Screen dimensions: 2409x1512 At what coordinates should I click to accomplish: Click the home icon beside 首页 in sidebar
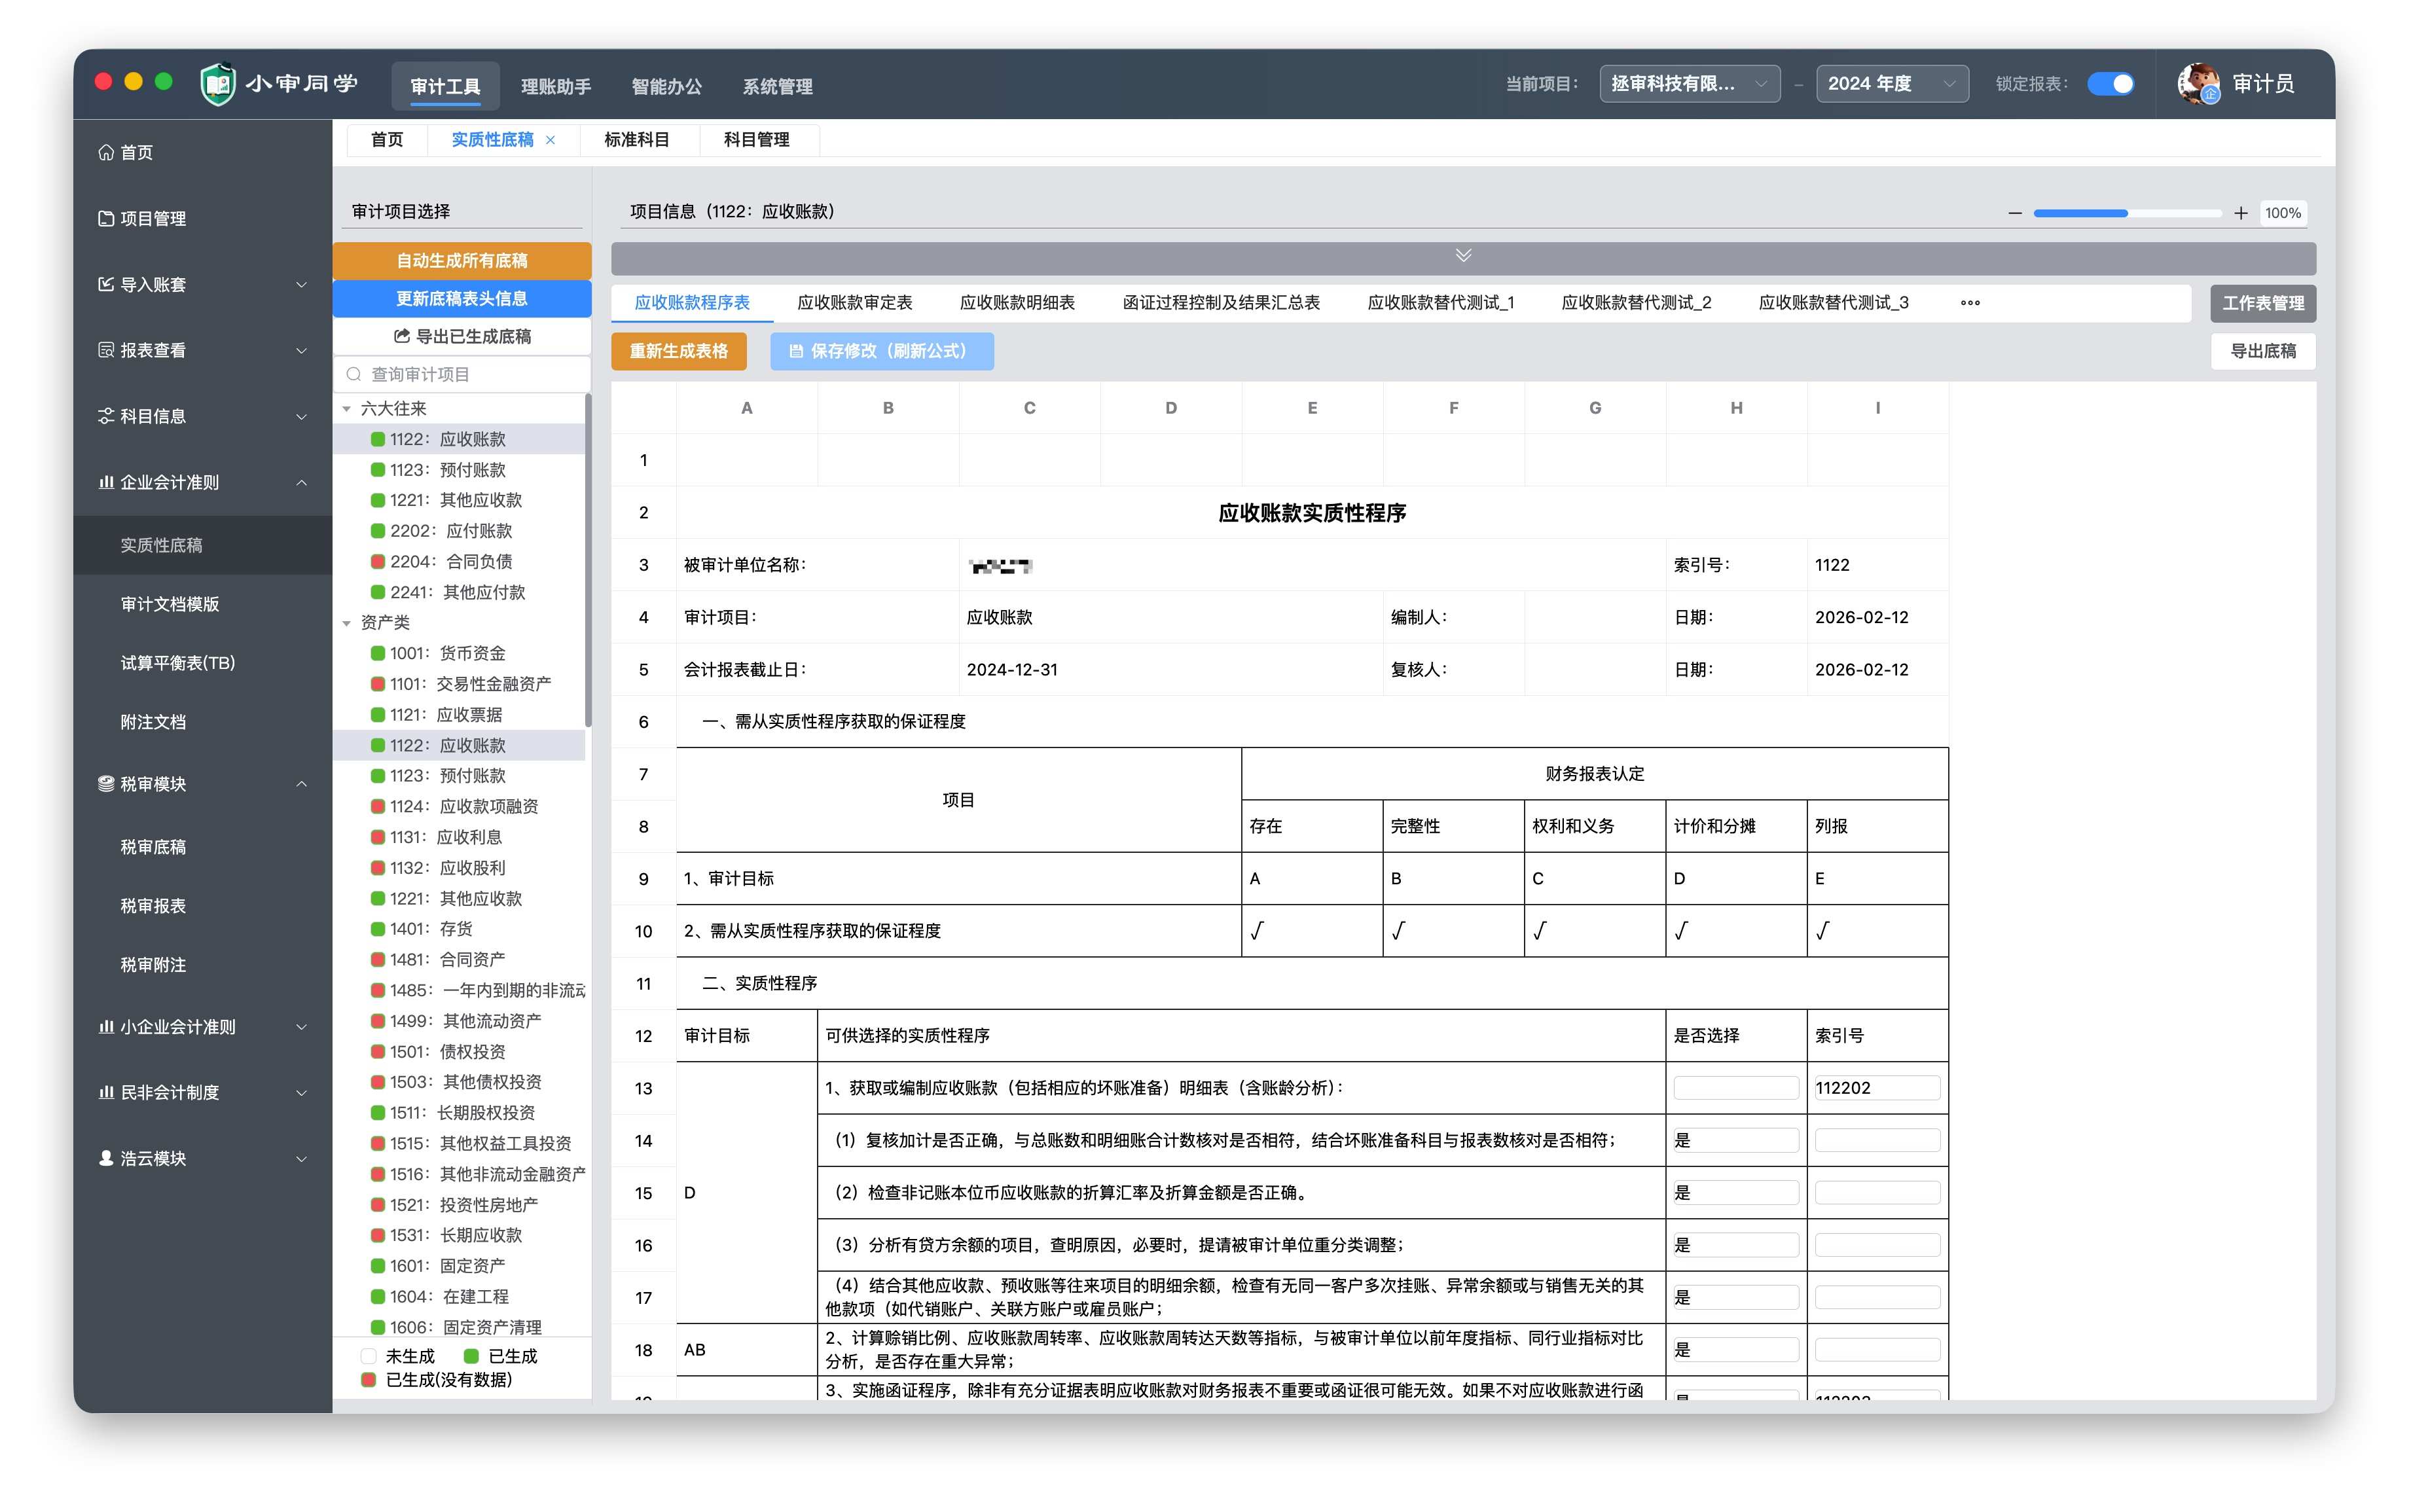pyautogui.click(x=106, y=152)
